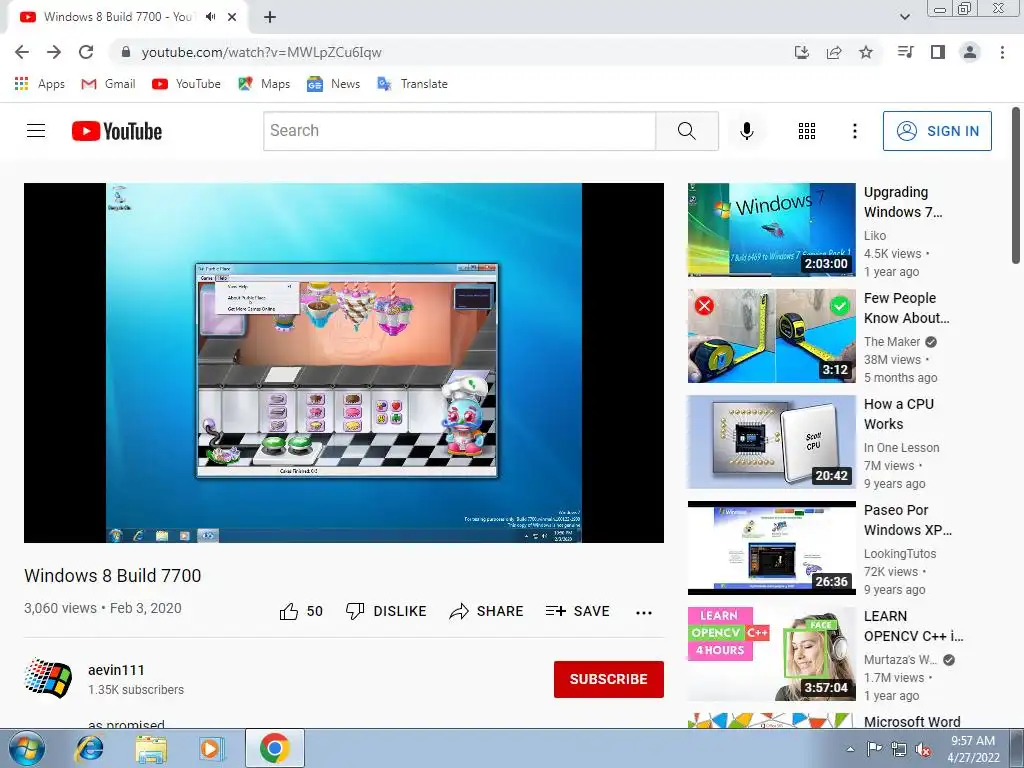Open the Apps bookmark

coord(39,84)
